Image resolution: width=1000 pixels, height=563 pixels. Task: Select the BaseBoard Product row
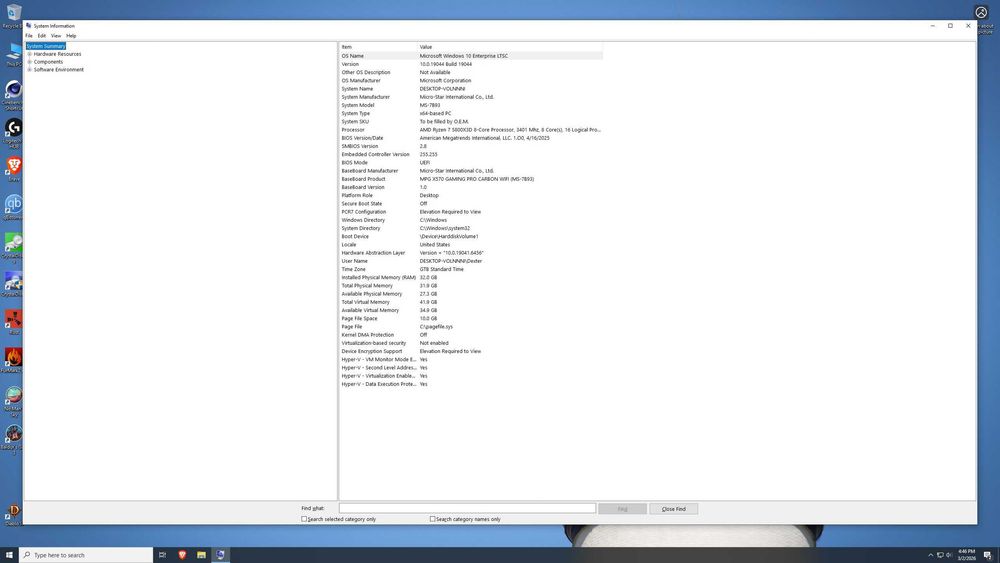click(x=471, y=179)
